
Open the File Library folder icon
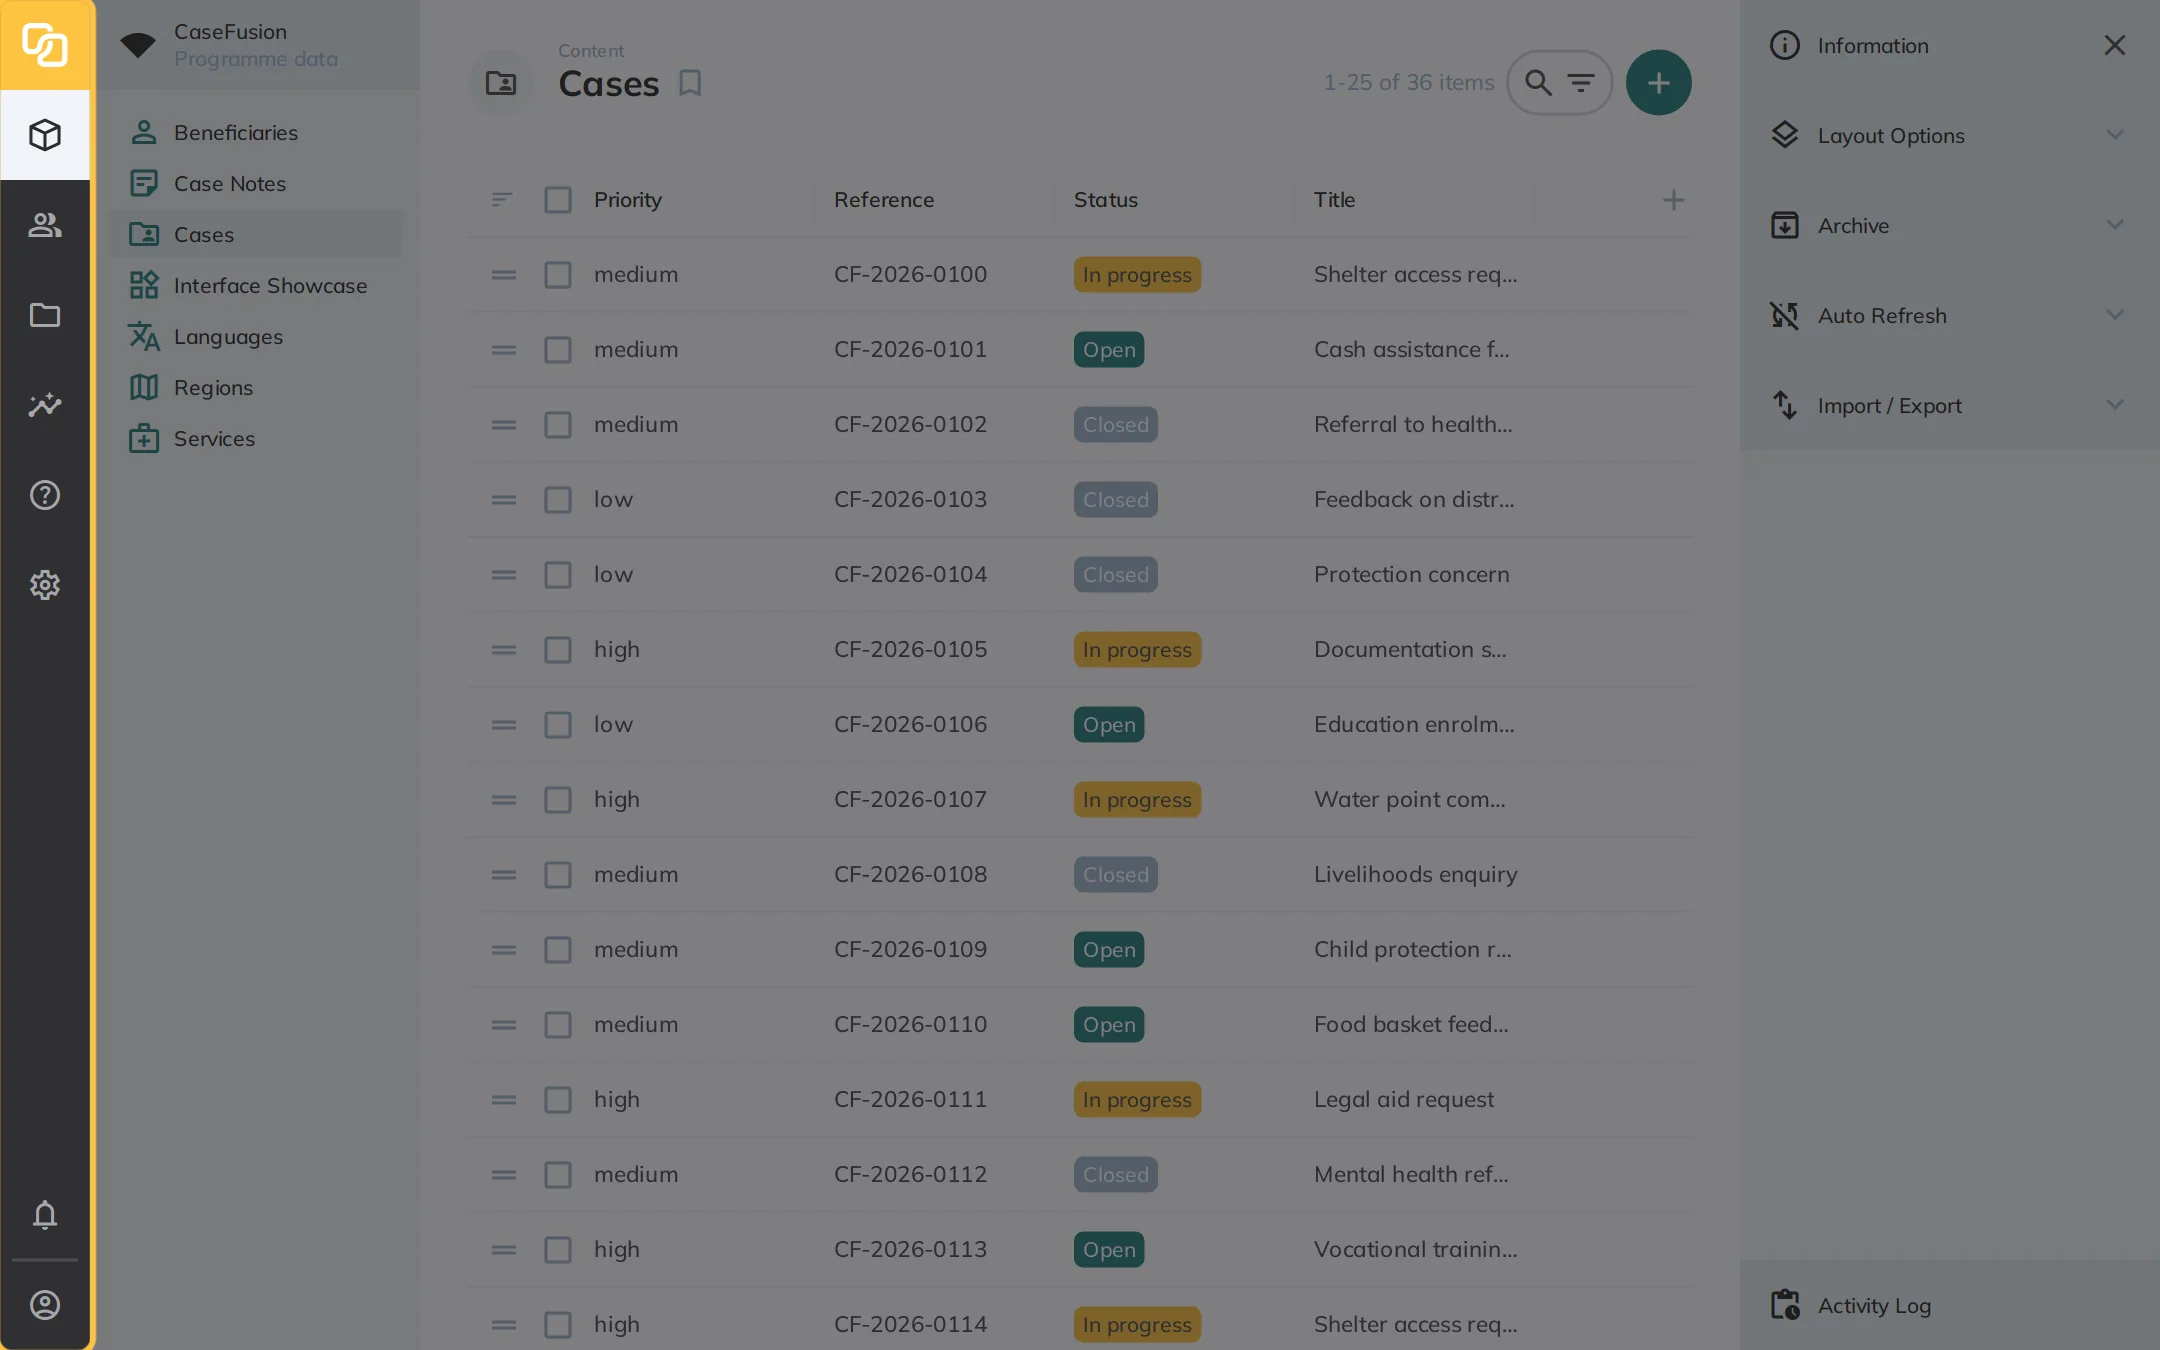tap(45, 315)
